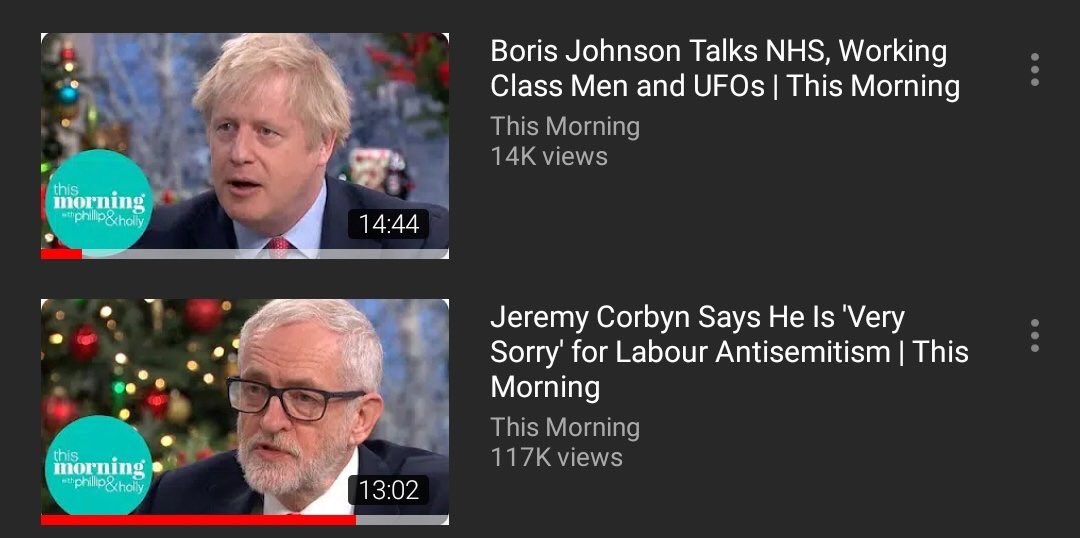The height and width of the screenshot is (538, 1080).
Task: Open three-dot menu for Jeremy Corbyn video
Action: [x=1034, y=335]
